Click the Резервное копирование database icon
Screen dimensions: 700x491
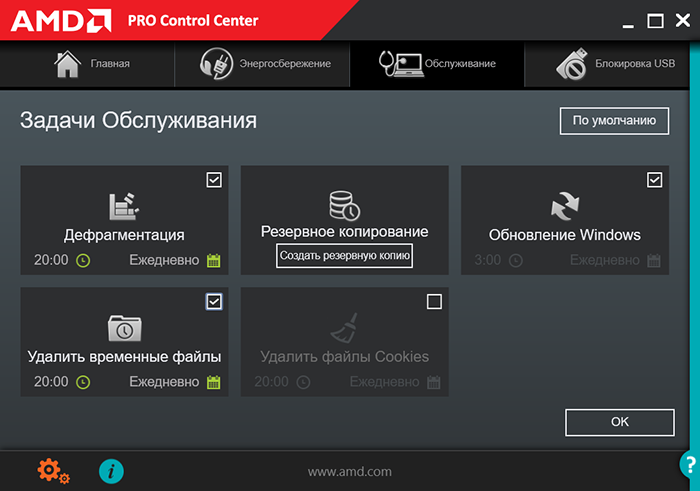point(344,205)
